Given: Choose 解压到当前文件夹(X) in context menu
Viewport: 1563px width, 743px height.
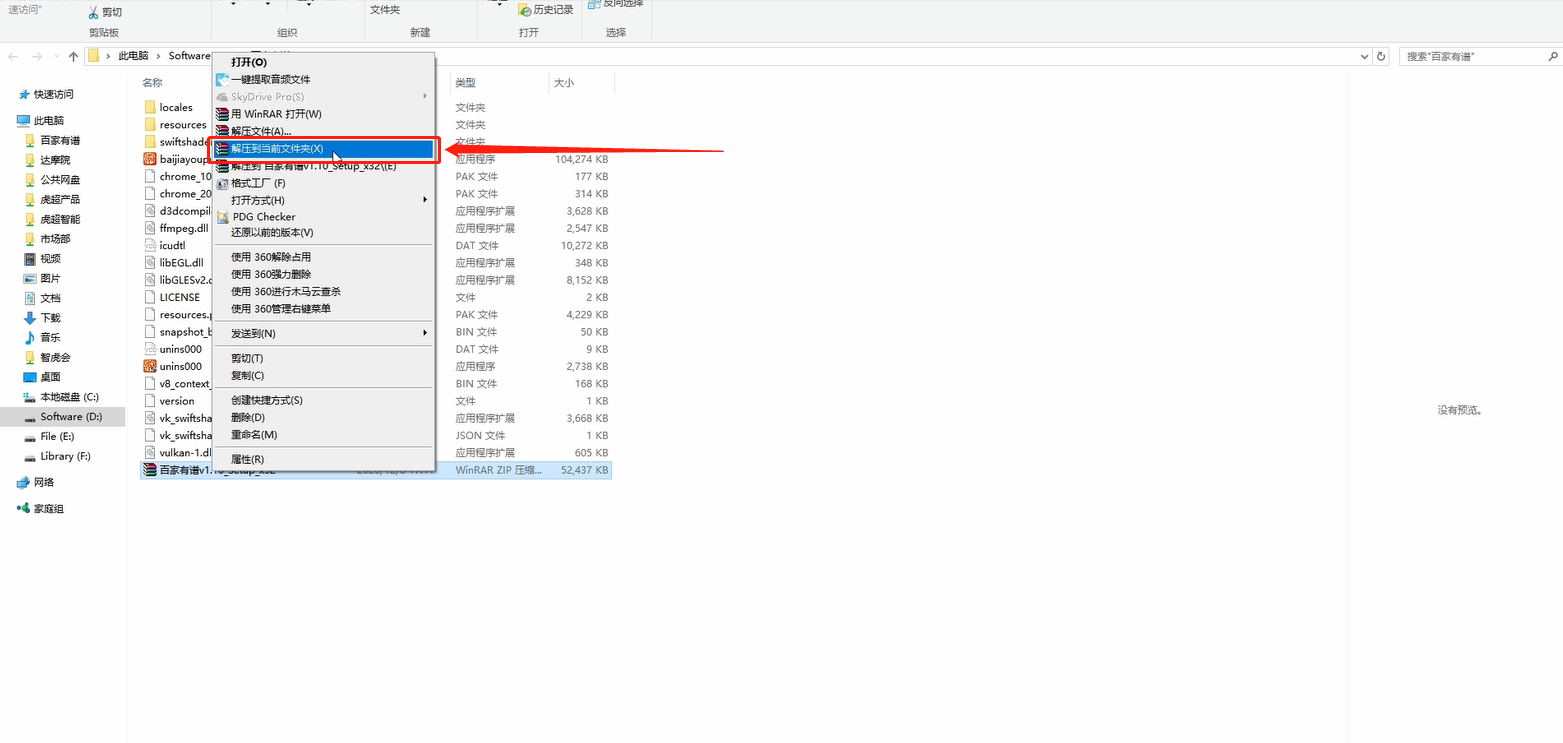Looking at the screenshot, I should pyautogui.click(x=322, y=148).
